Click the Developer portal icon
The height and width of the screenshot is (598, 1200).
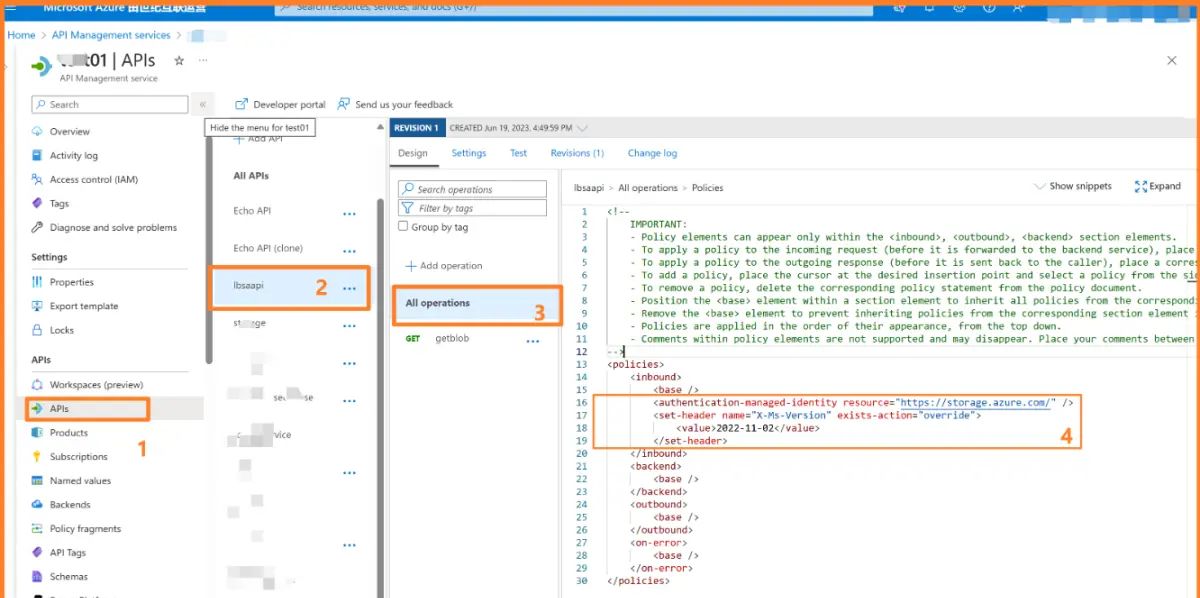pyautogui.click(x=241, y=104)
